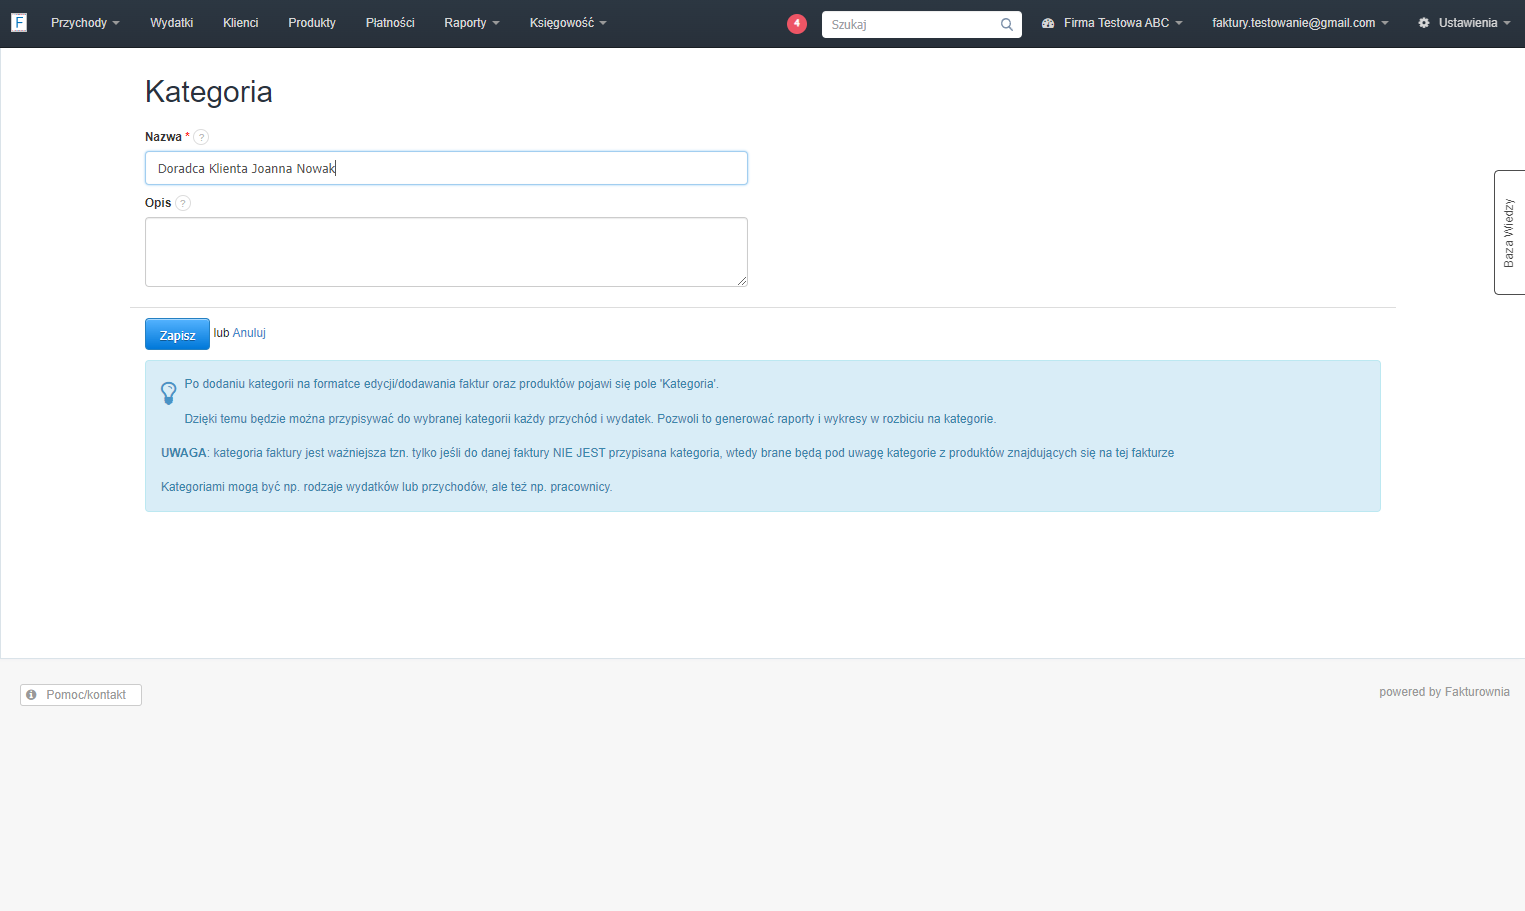1525x911 pixels.
Task: Focus the Nazwa input field
Action: point(446,168)
